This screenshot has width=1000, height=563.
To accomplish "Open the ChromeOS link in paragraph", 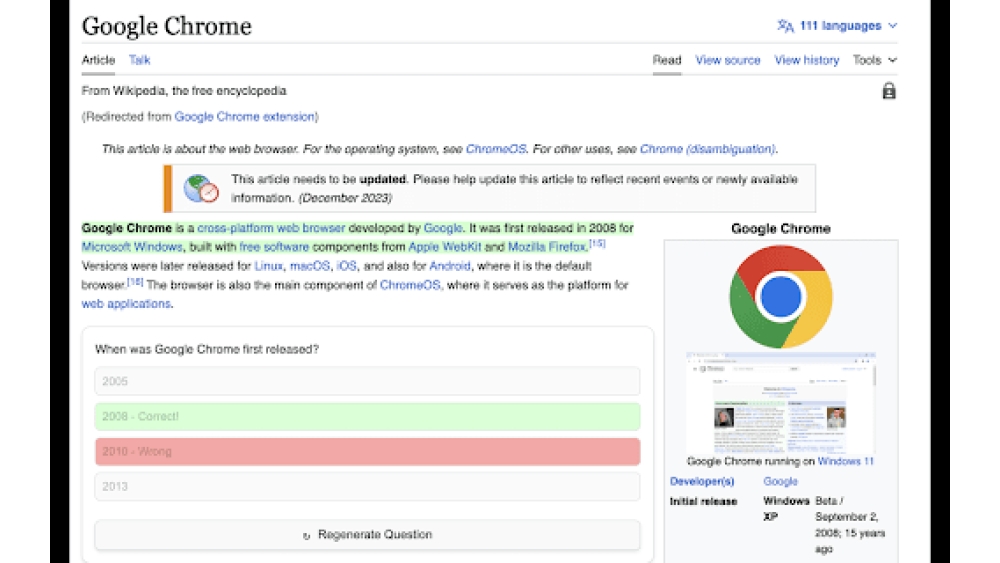I will coord(409,285).
